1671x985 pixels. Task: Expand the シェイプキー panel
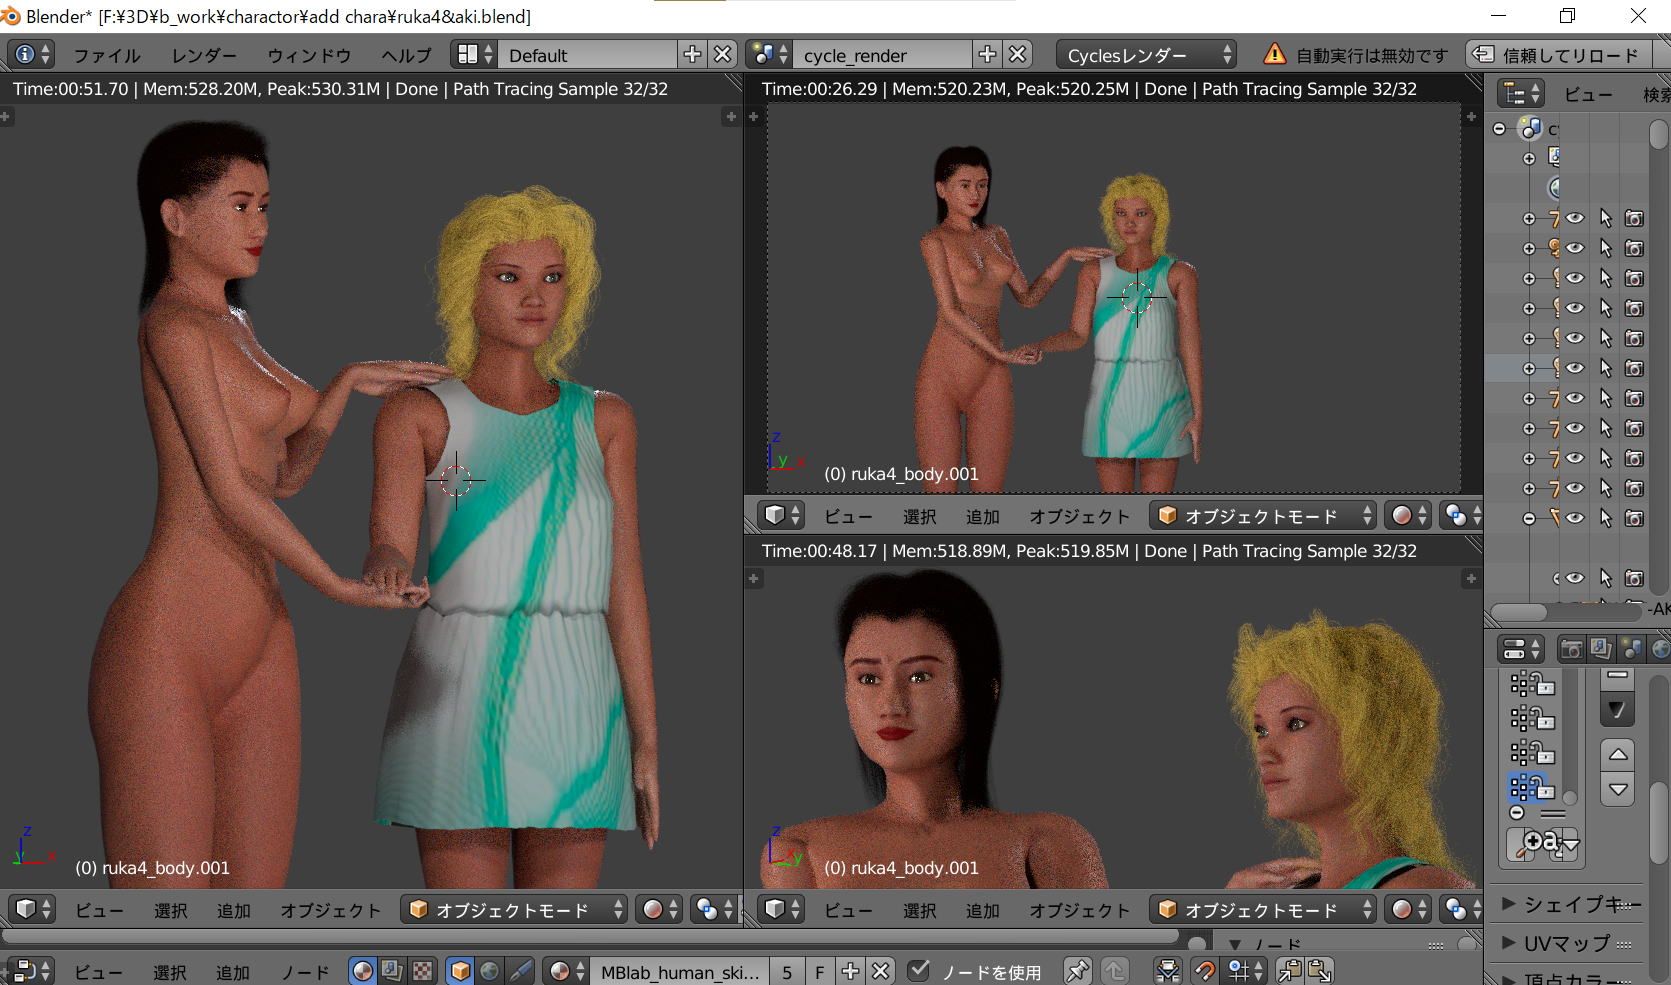click(x=1510, y=904)
